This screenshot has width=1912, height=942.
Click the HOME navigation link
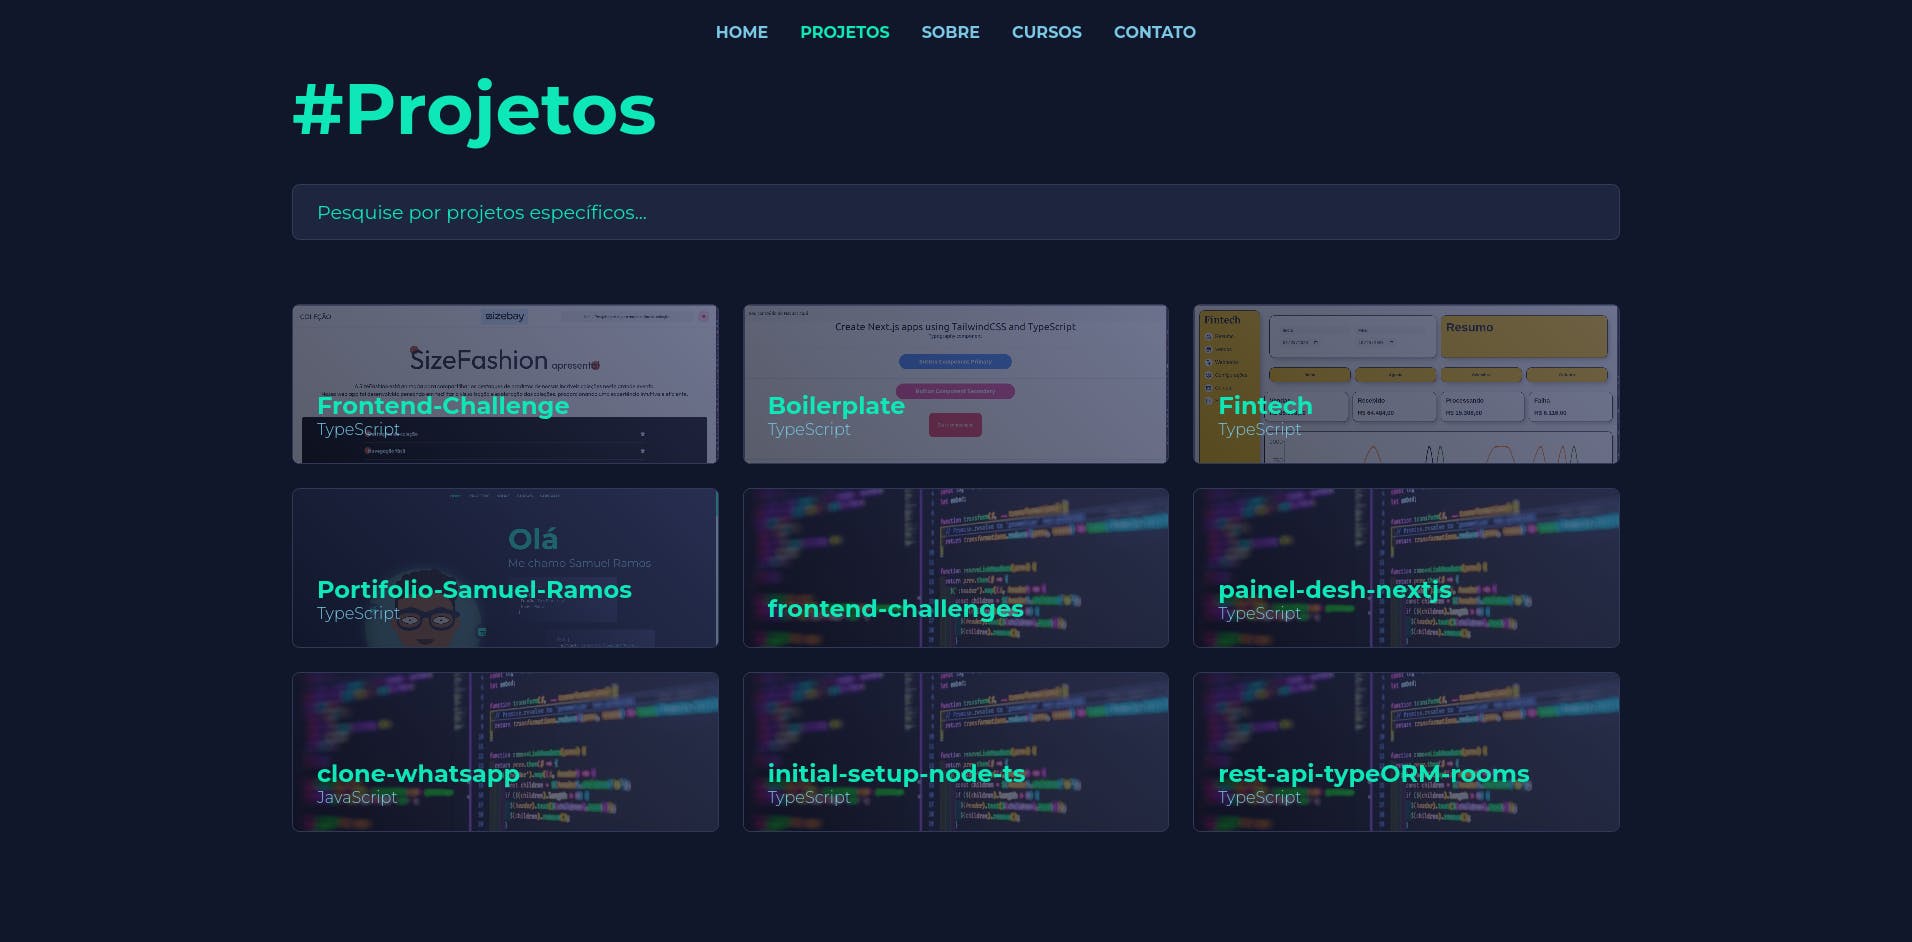[x=741, y=32]
